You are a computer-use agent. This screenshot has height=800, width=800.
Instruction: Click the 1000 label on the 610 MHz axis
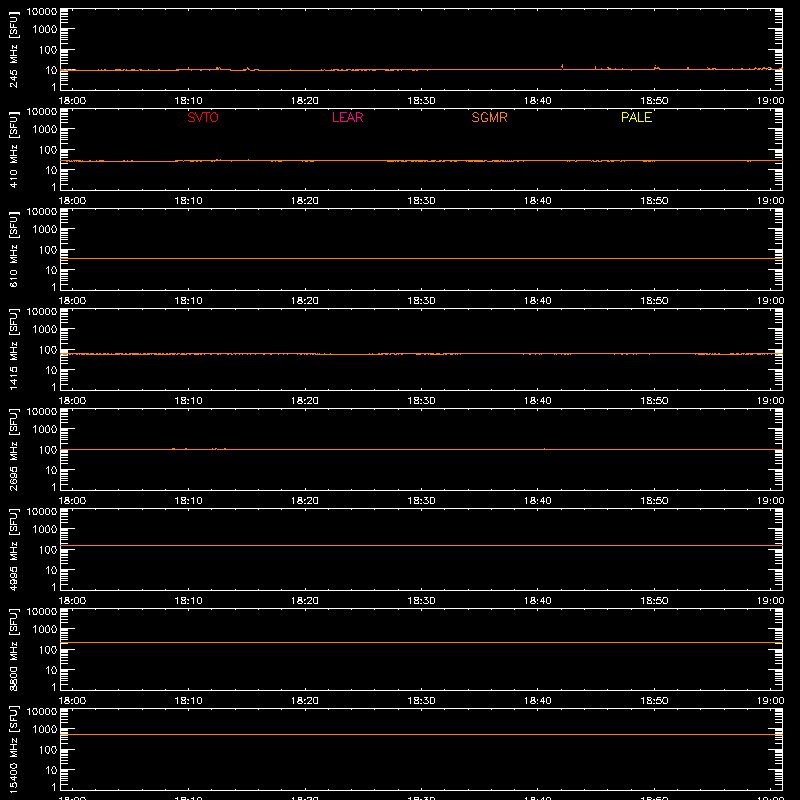[x=45, y=230]
